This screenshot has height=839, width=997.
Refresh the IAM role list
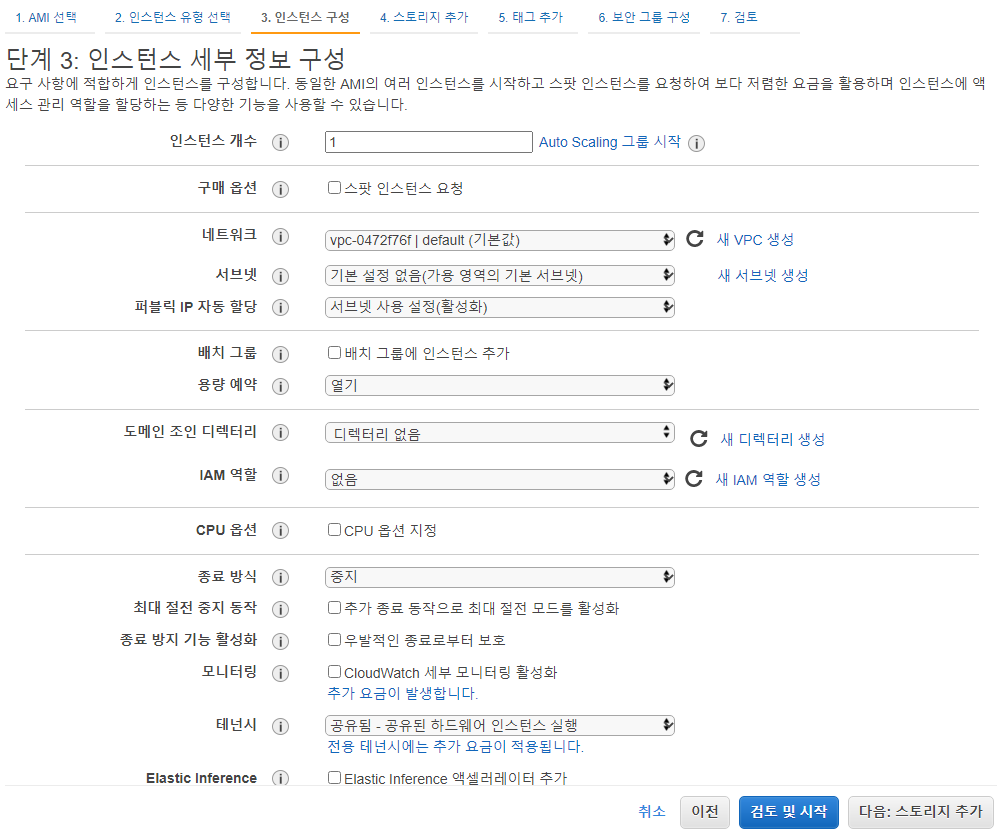(694, 479)
